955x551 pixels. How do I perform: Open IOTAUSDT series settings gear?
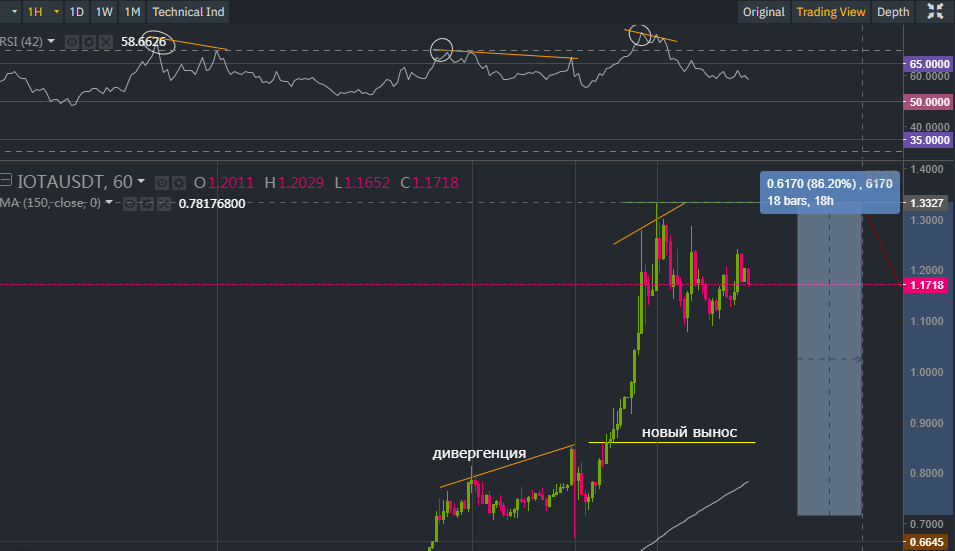(x=179, y=183)
